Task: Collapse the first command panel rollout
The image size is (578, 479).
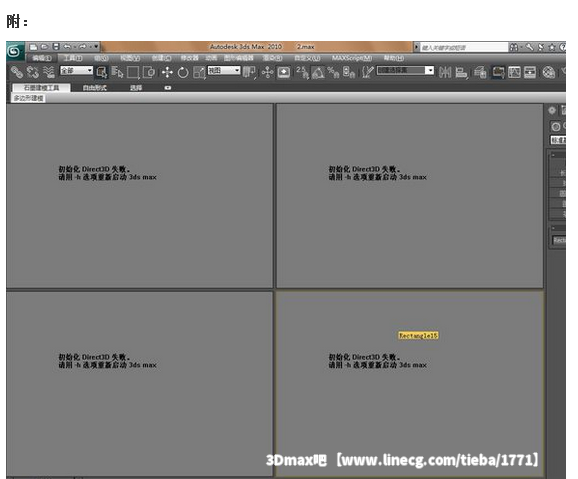Action: click(553, 155)
